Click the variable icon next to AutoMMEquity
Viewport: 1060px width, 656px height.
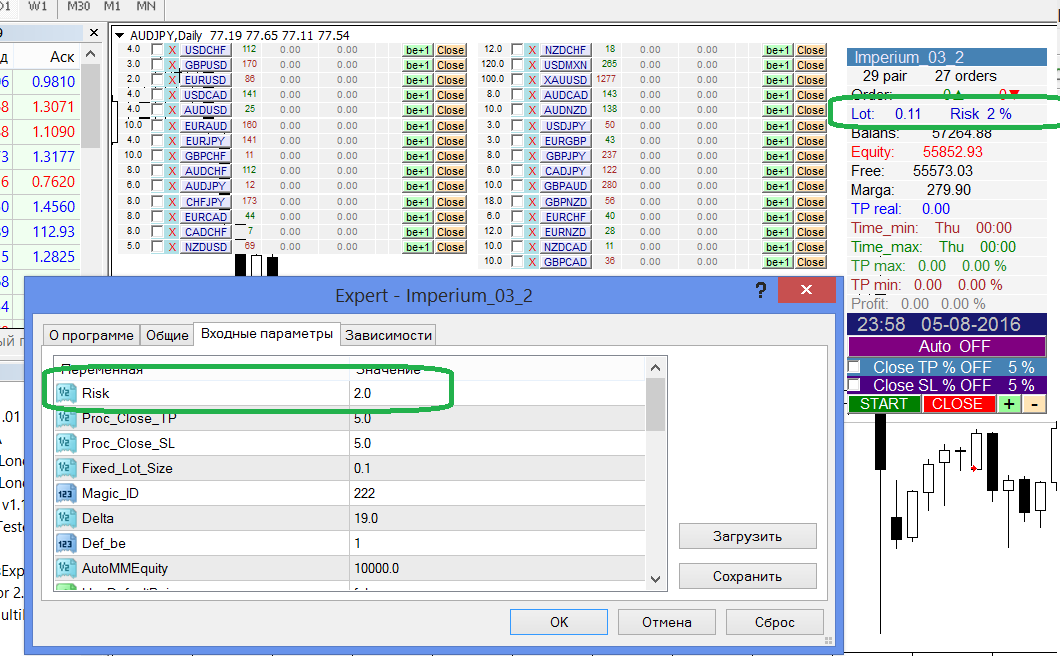point(66,568)
